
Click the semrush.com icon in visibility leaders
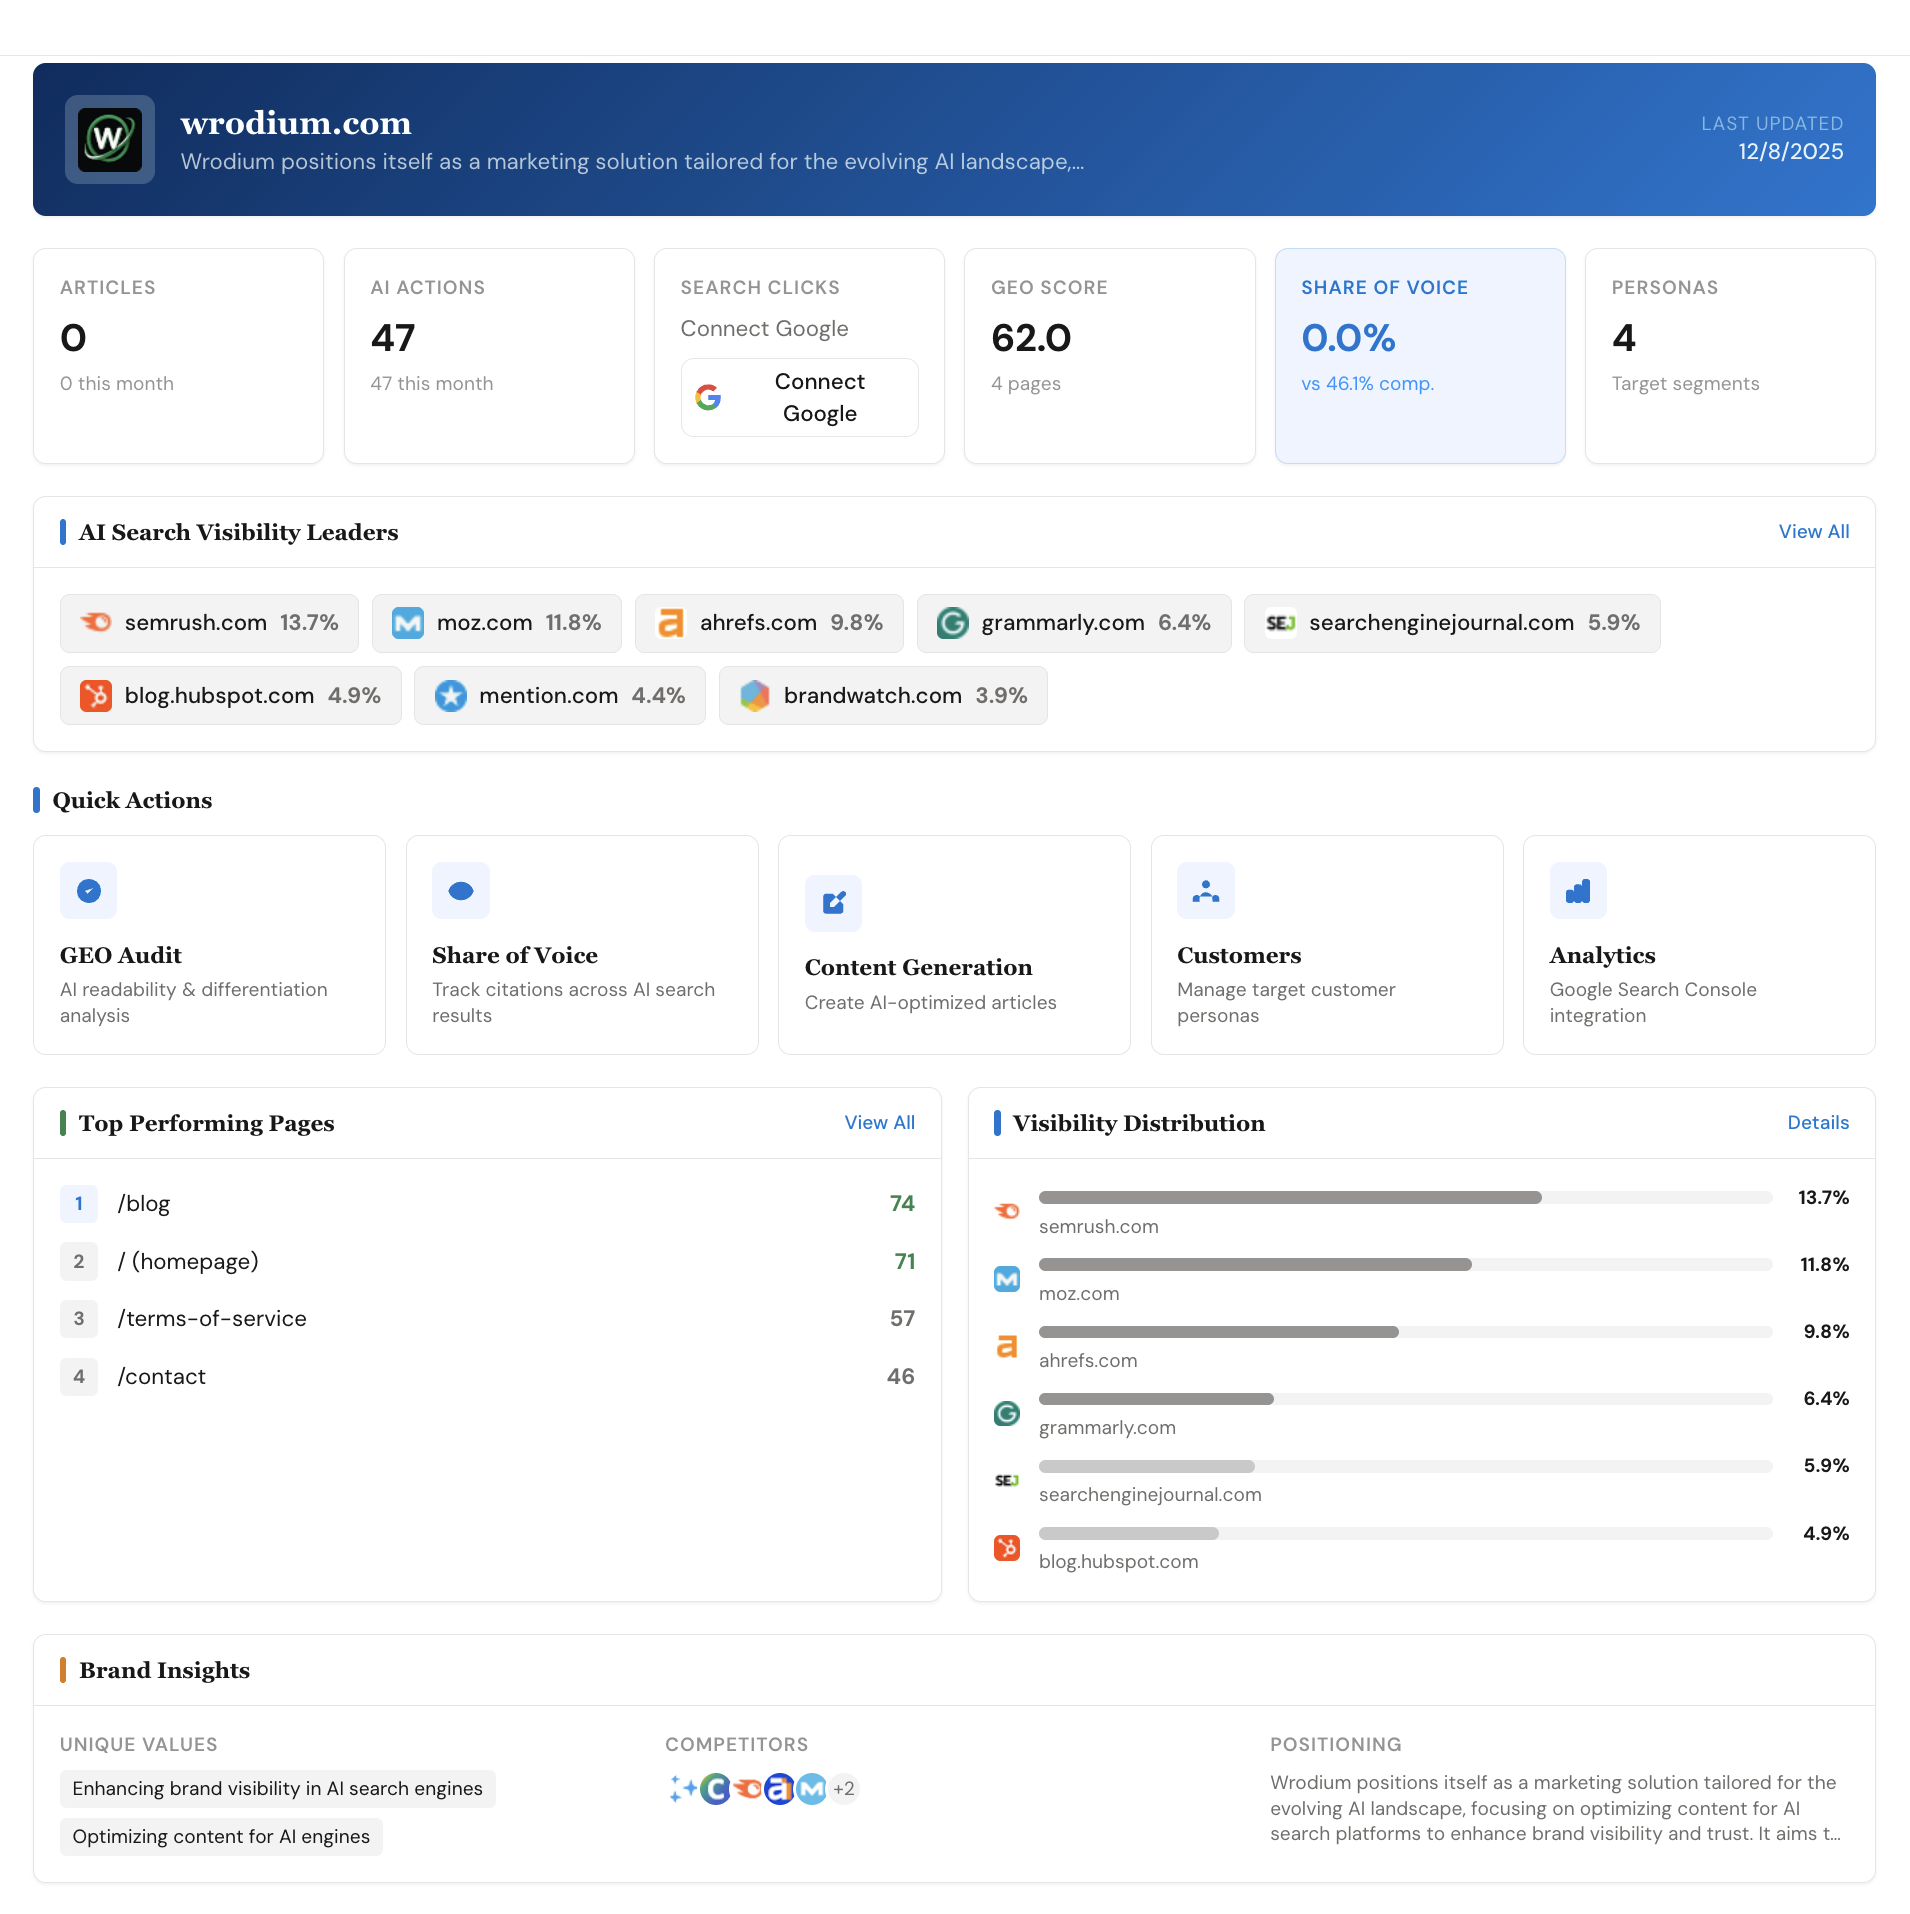click(96, 622)
